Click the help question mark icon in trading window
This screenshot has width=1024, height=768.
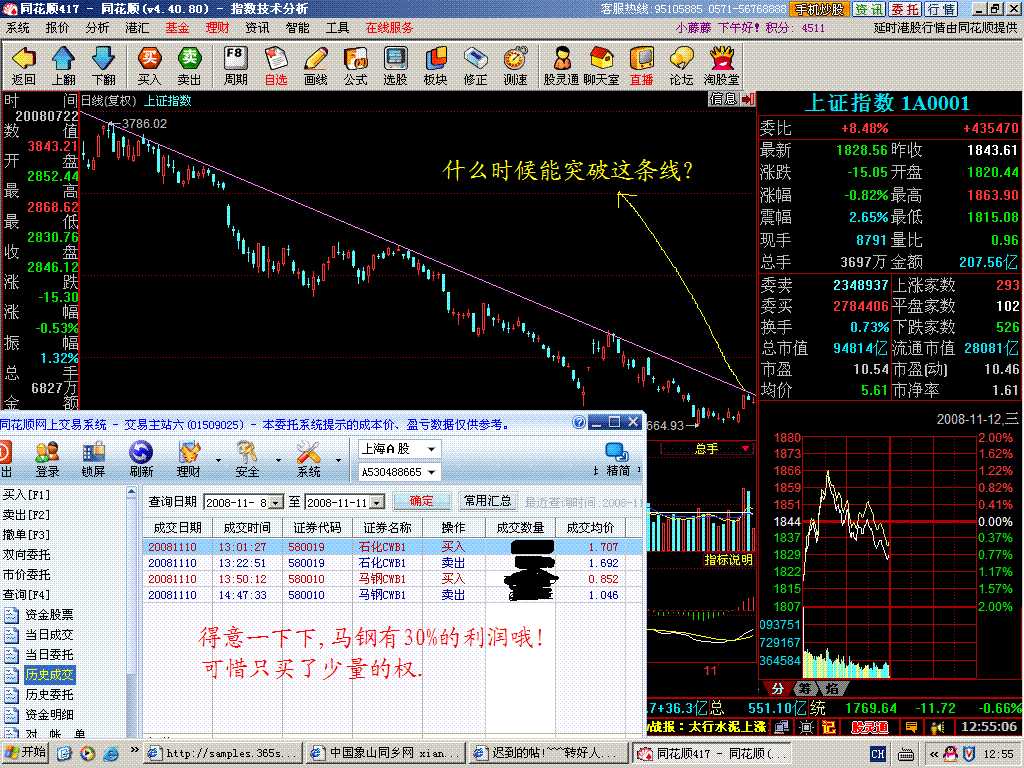pyautogui.click(x=579, y=423)
